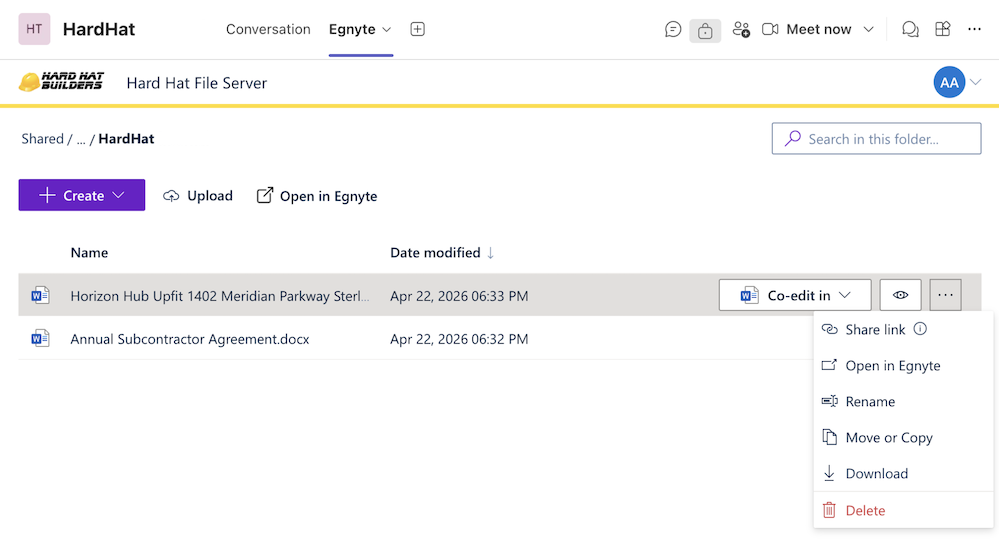
Task: Open the AA user avatar
Action: (949, 82)
